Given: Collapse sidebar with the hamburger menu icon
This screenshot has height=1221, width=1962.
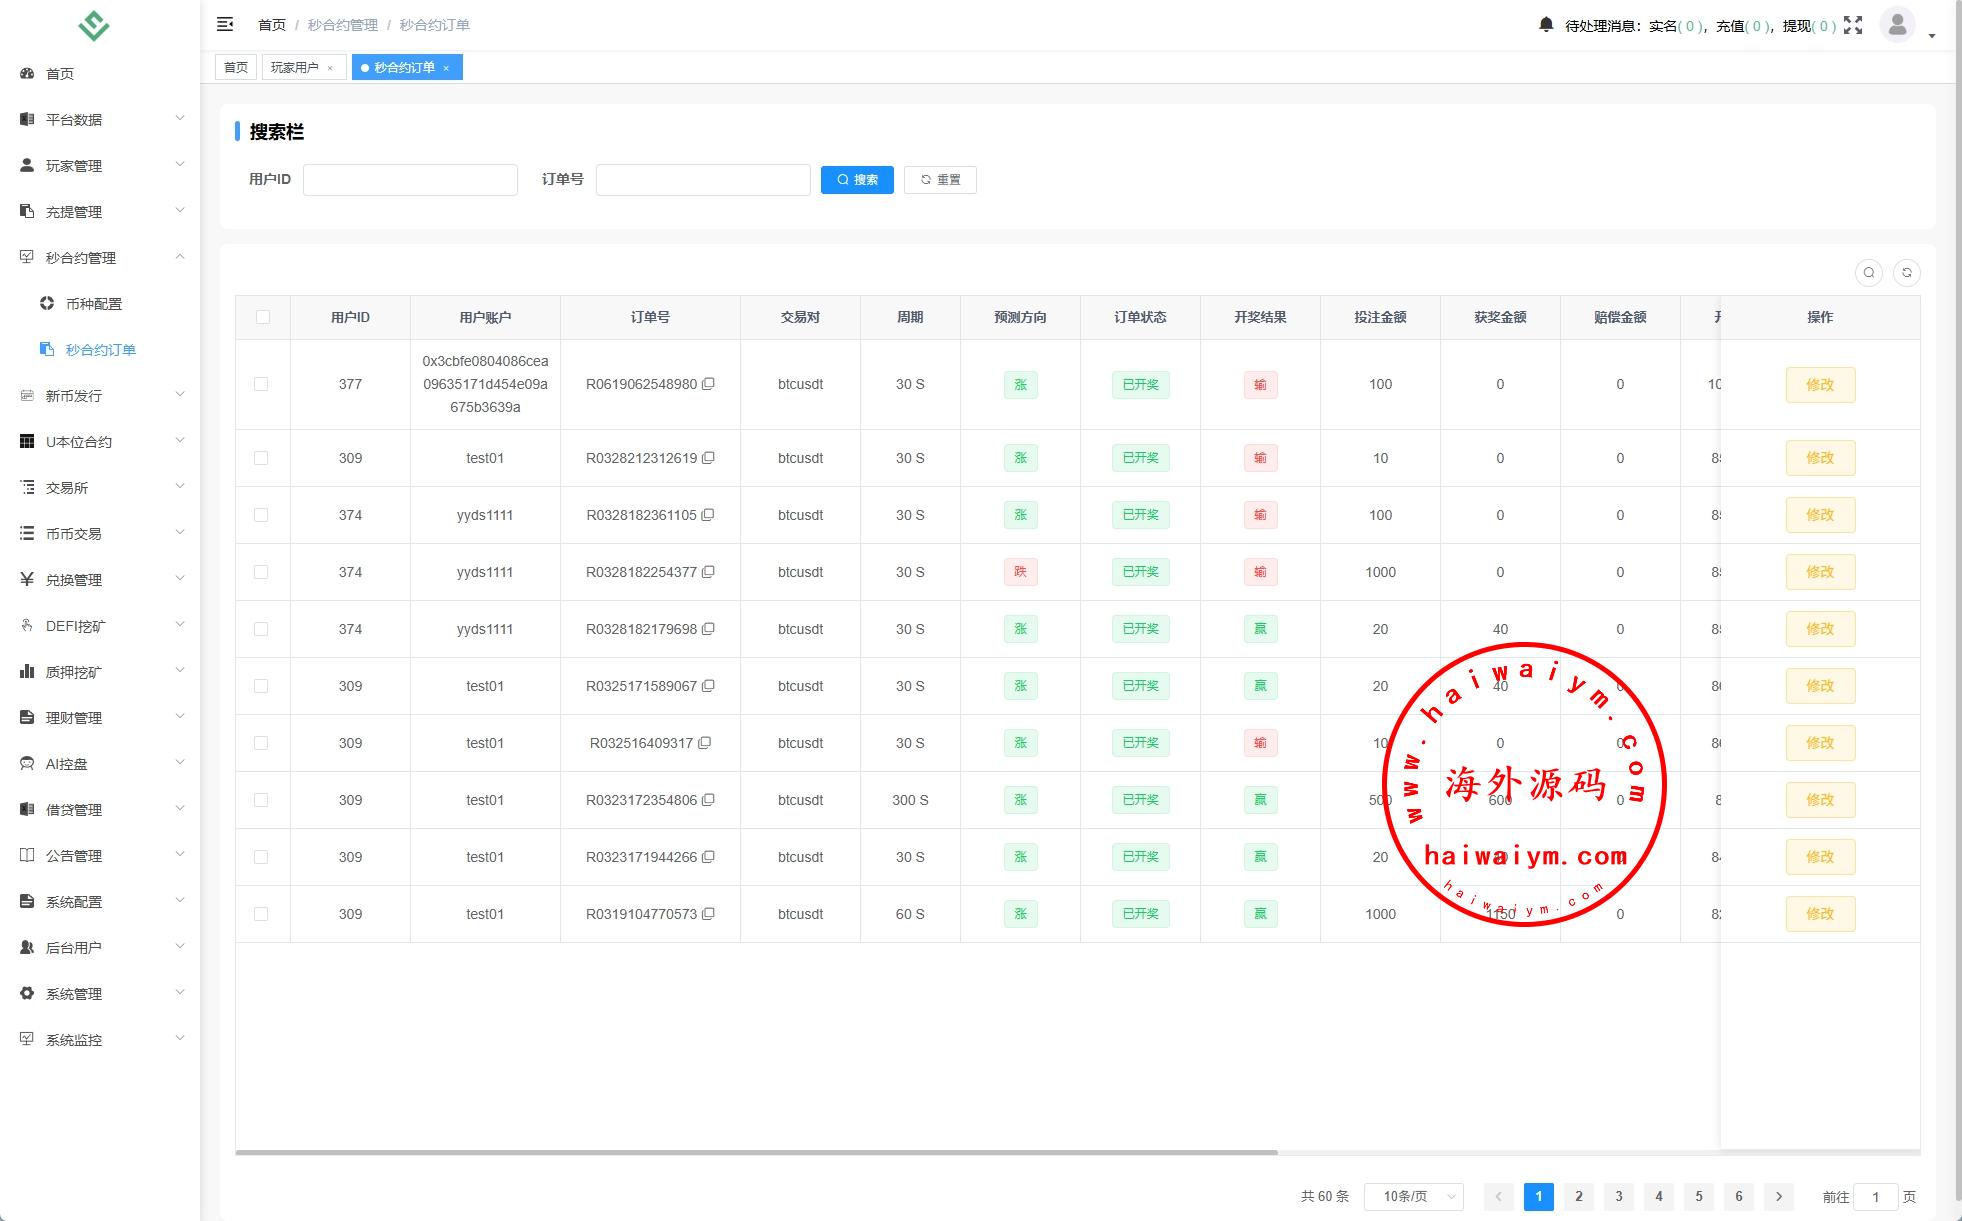Looking at the screenshot, I should click(225, 24).
